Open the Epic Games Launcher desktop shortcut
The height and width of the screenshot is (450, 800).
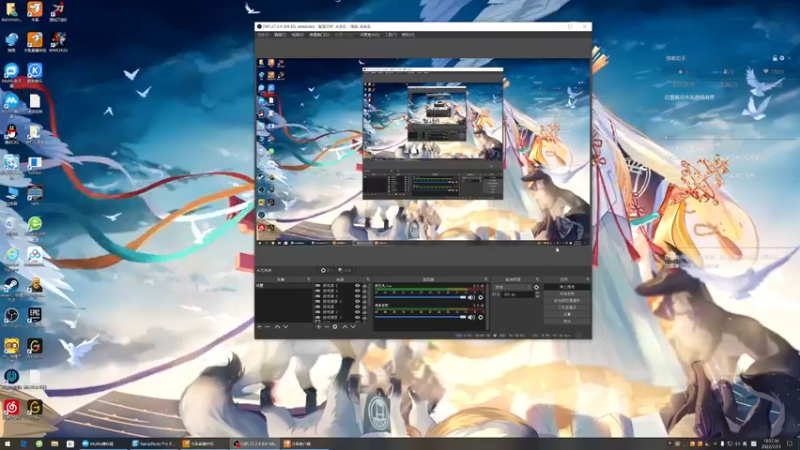tap(35, 316)
